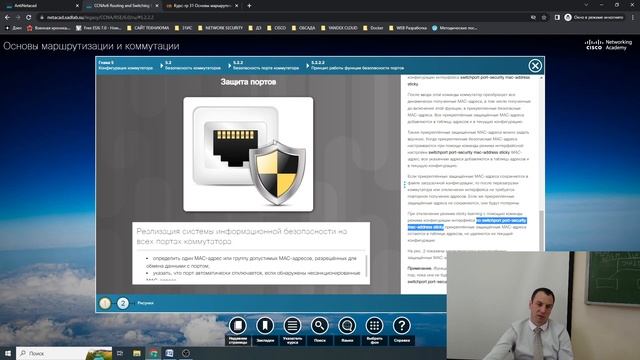Open Word application on taskbar
This screenshot has width=640, height=360.
coord(169,353)
